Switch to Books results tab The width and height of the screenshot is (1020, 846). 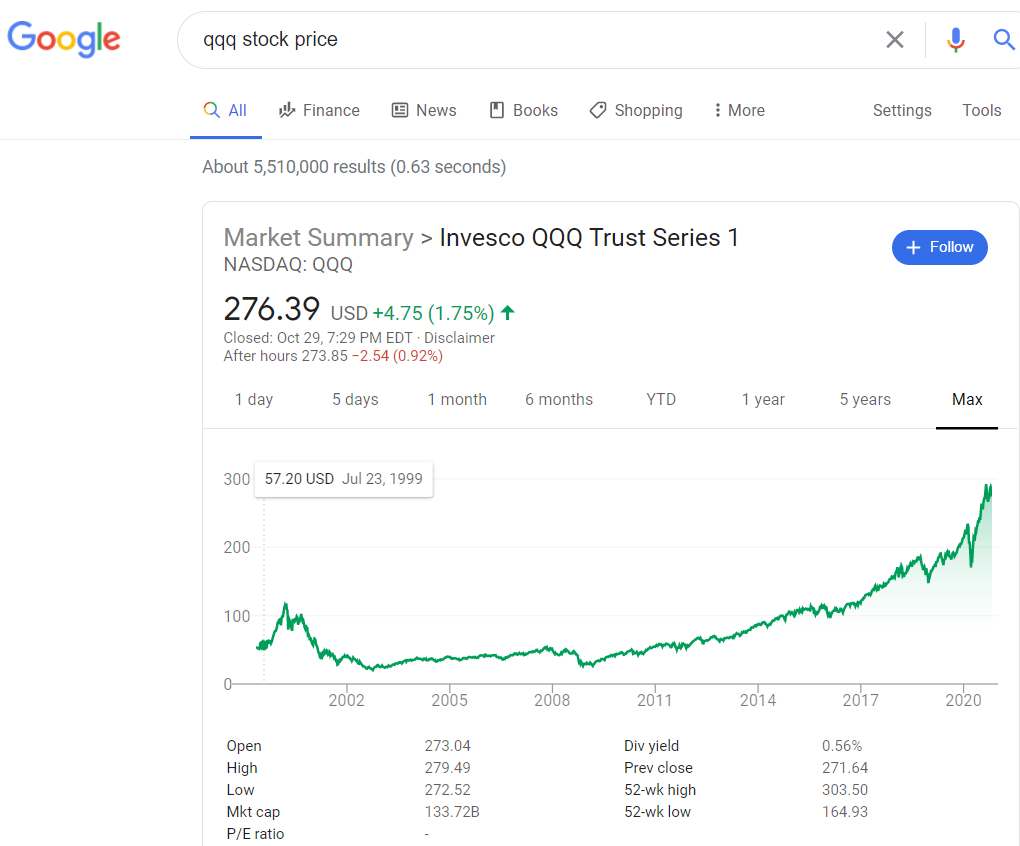[x=523, y=111]
